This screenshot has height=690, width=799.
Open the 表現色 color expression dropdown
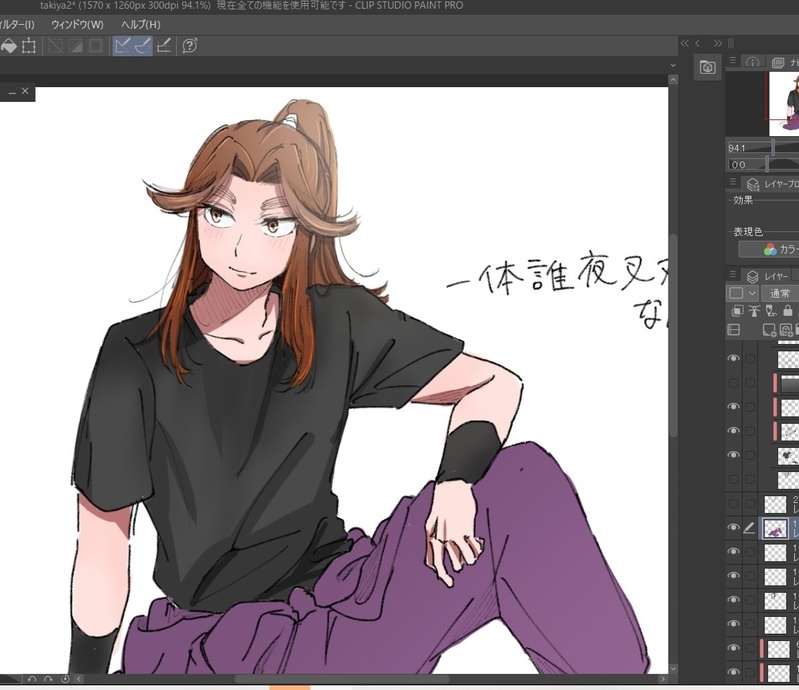coord(769,249)
